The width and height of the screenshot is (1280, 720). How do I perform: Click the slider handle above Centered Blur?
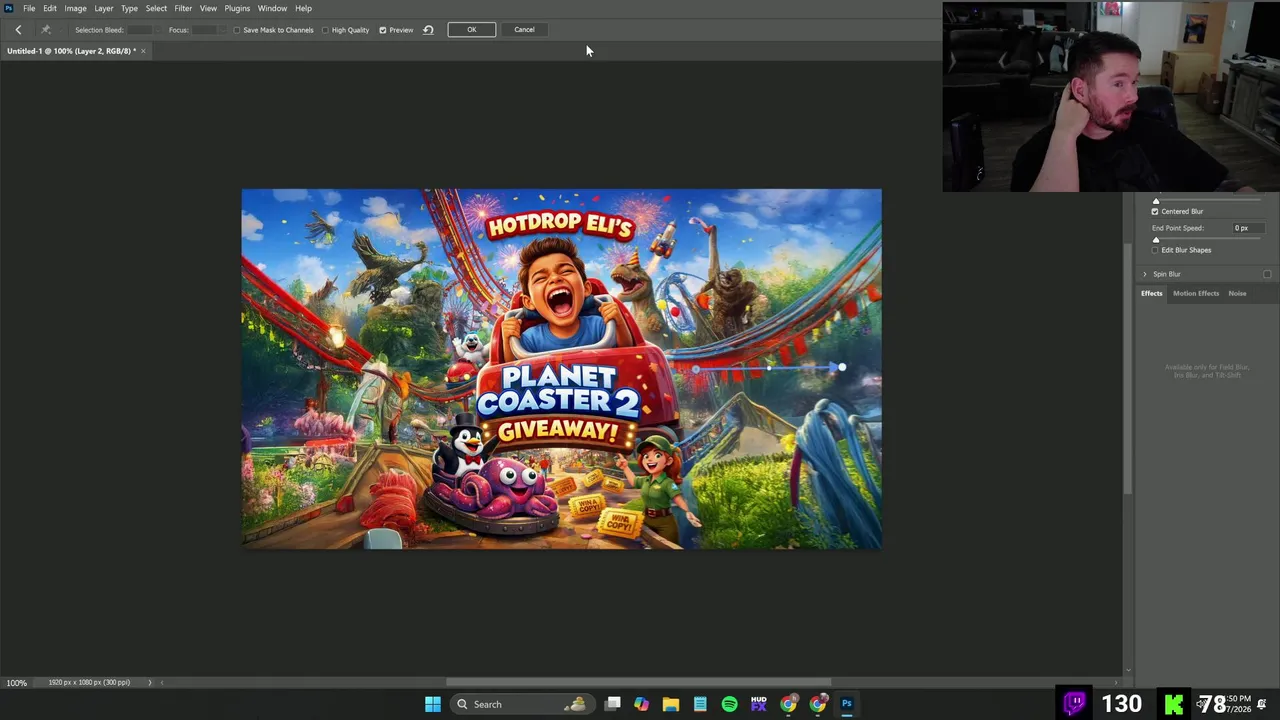coord(1156,201)
